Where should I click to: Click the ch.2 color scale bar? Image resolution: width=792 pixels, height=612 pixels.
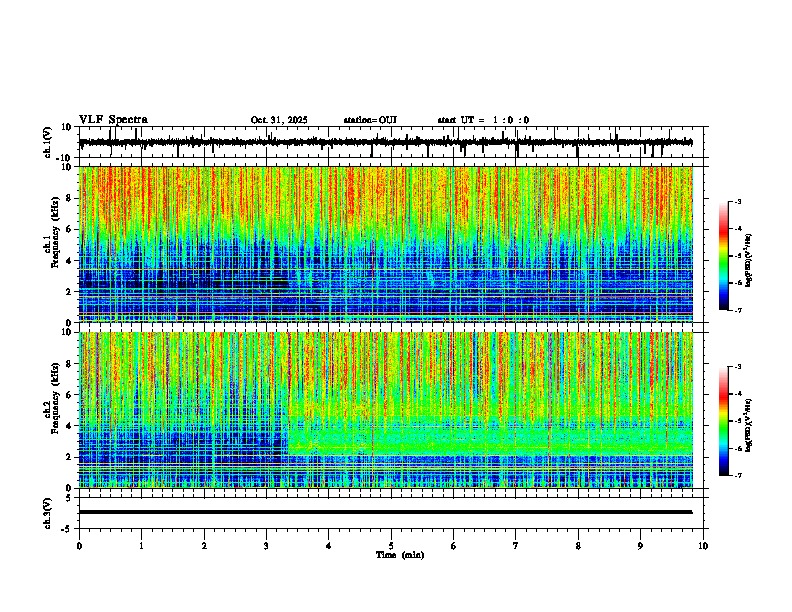pyautogui.click(x=724, y=421)
